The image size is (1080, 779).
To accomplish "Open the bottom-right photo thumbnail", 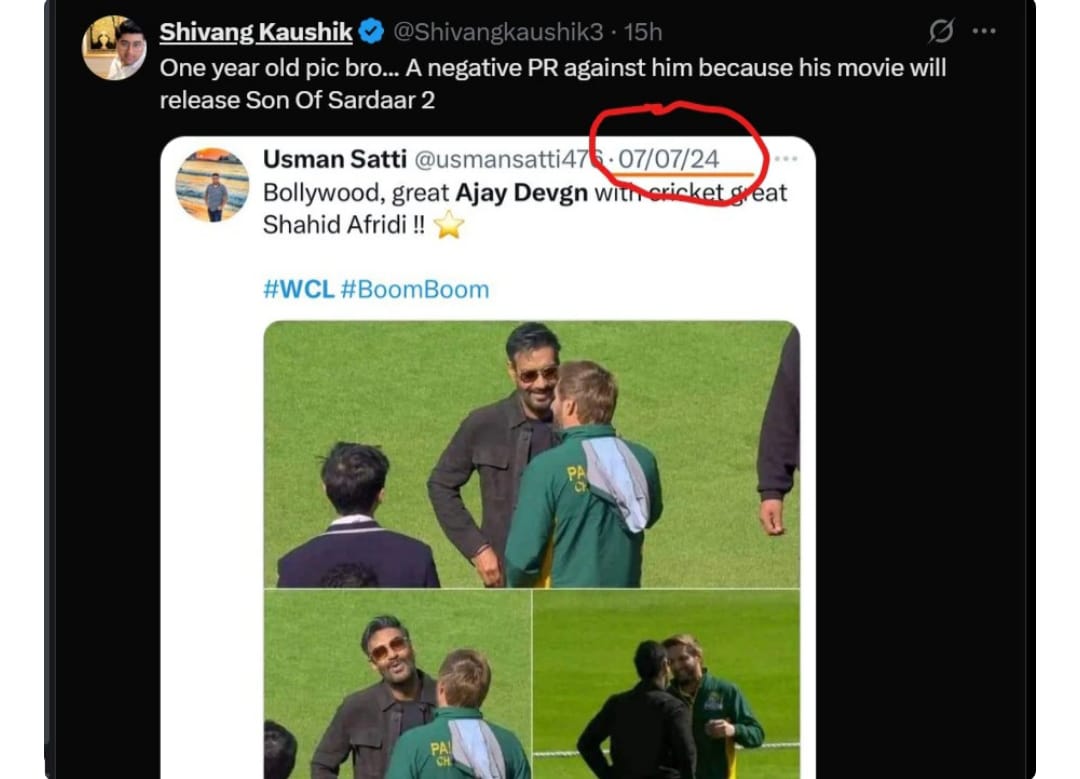I will (666, 684).
